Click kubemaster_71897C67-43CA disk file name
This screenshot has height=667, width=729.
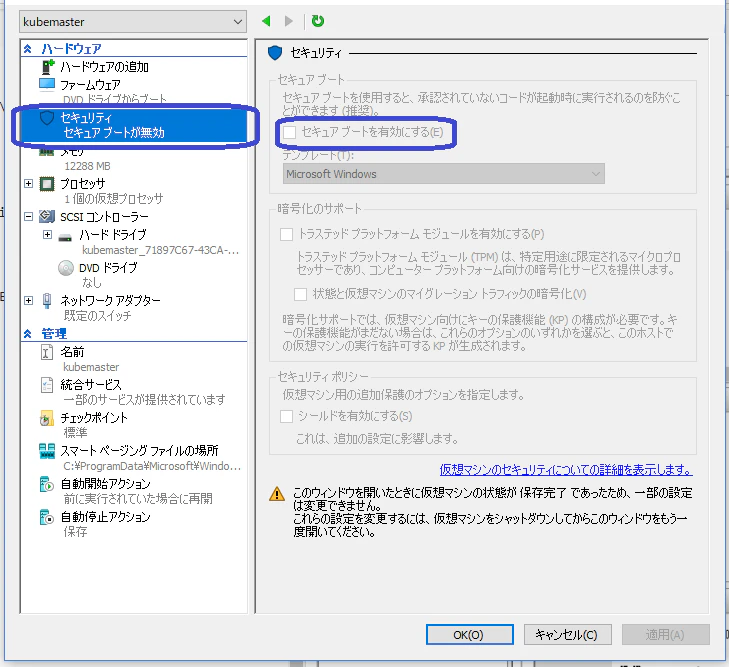click(160, 251)
